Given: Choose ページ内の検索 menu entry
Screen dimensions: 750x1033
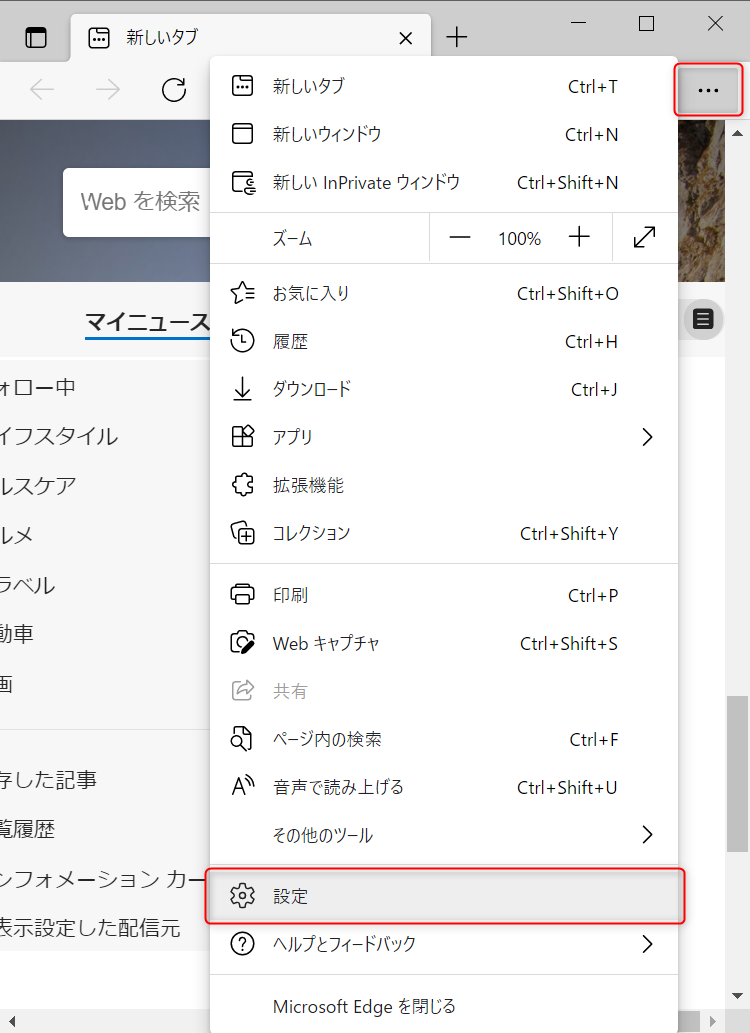Looking at the screenshot, I should coord(444,739).
